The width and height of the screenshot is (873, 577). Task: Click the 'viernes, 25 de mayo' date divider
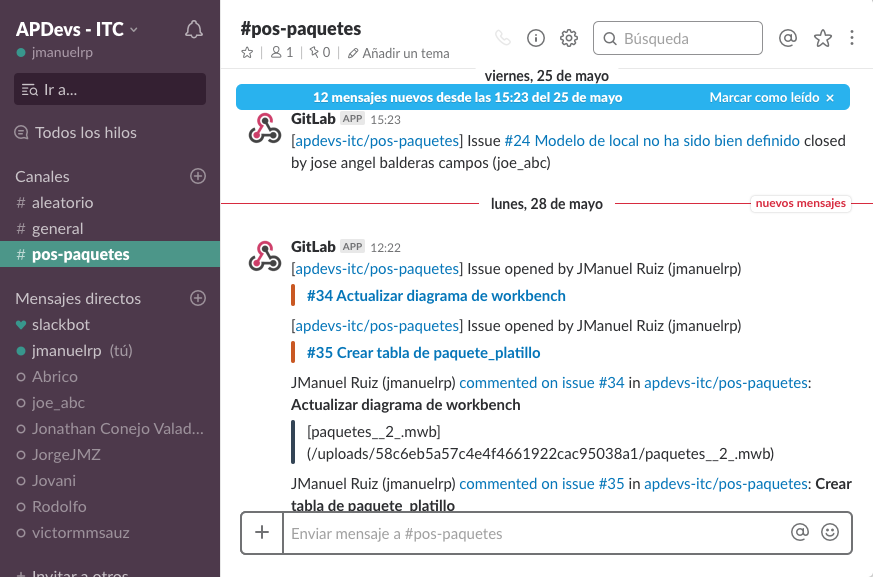[x=546, y=76]
